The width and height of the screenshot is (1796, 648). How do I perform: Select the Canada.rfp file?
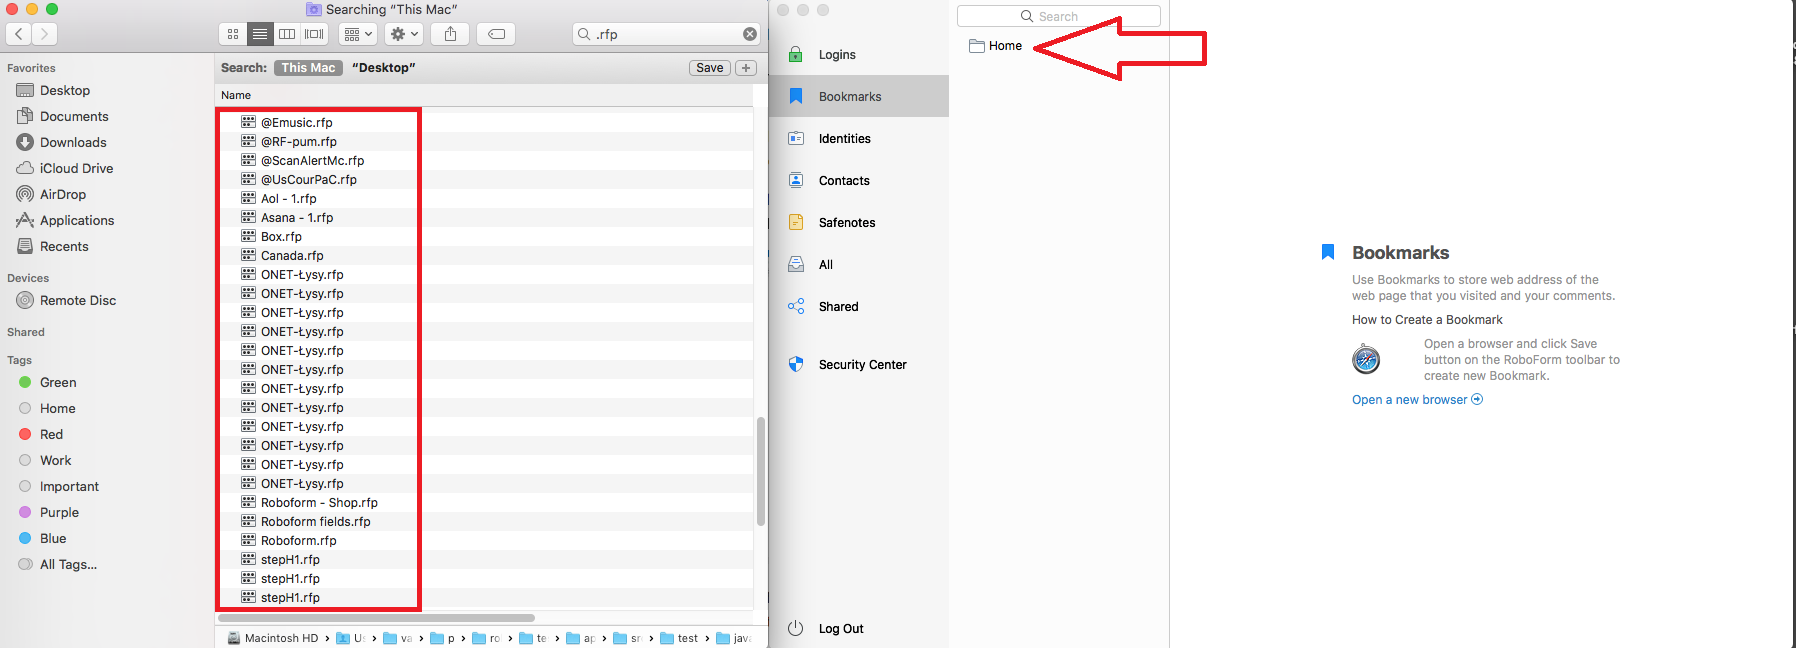292,255
